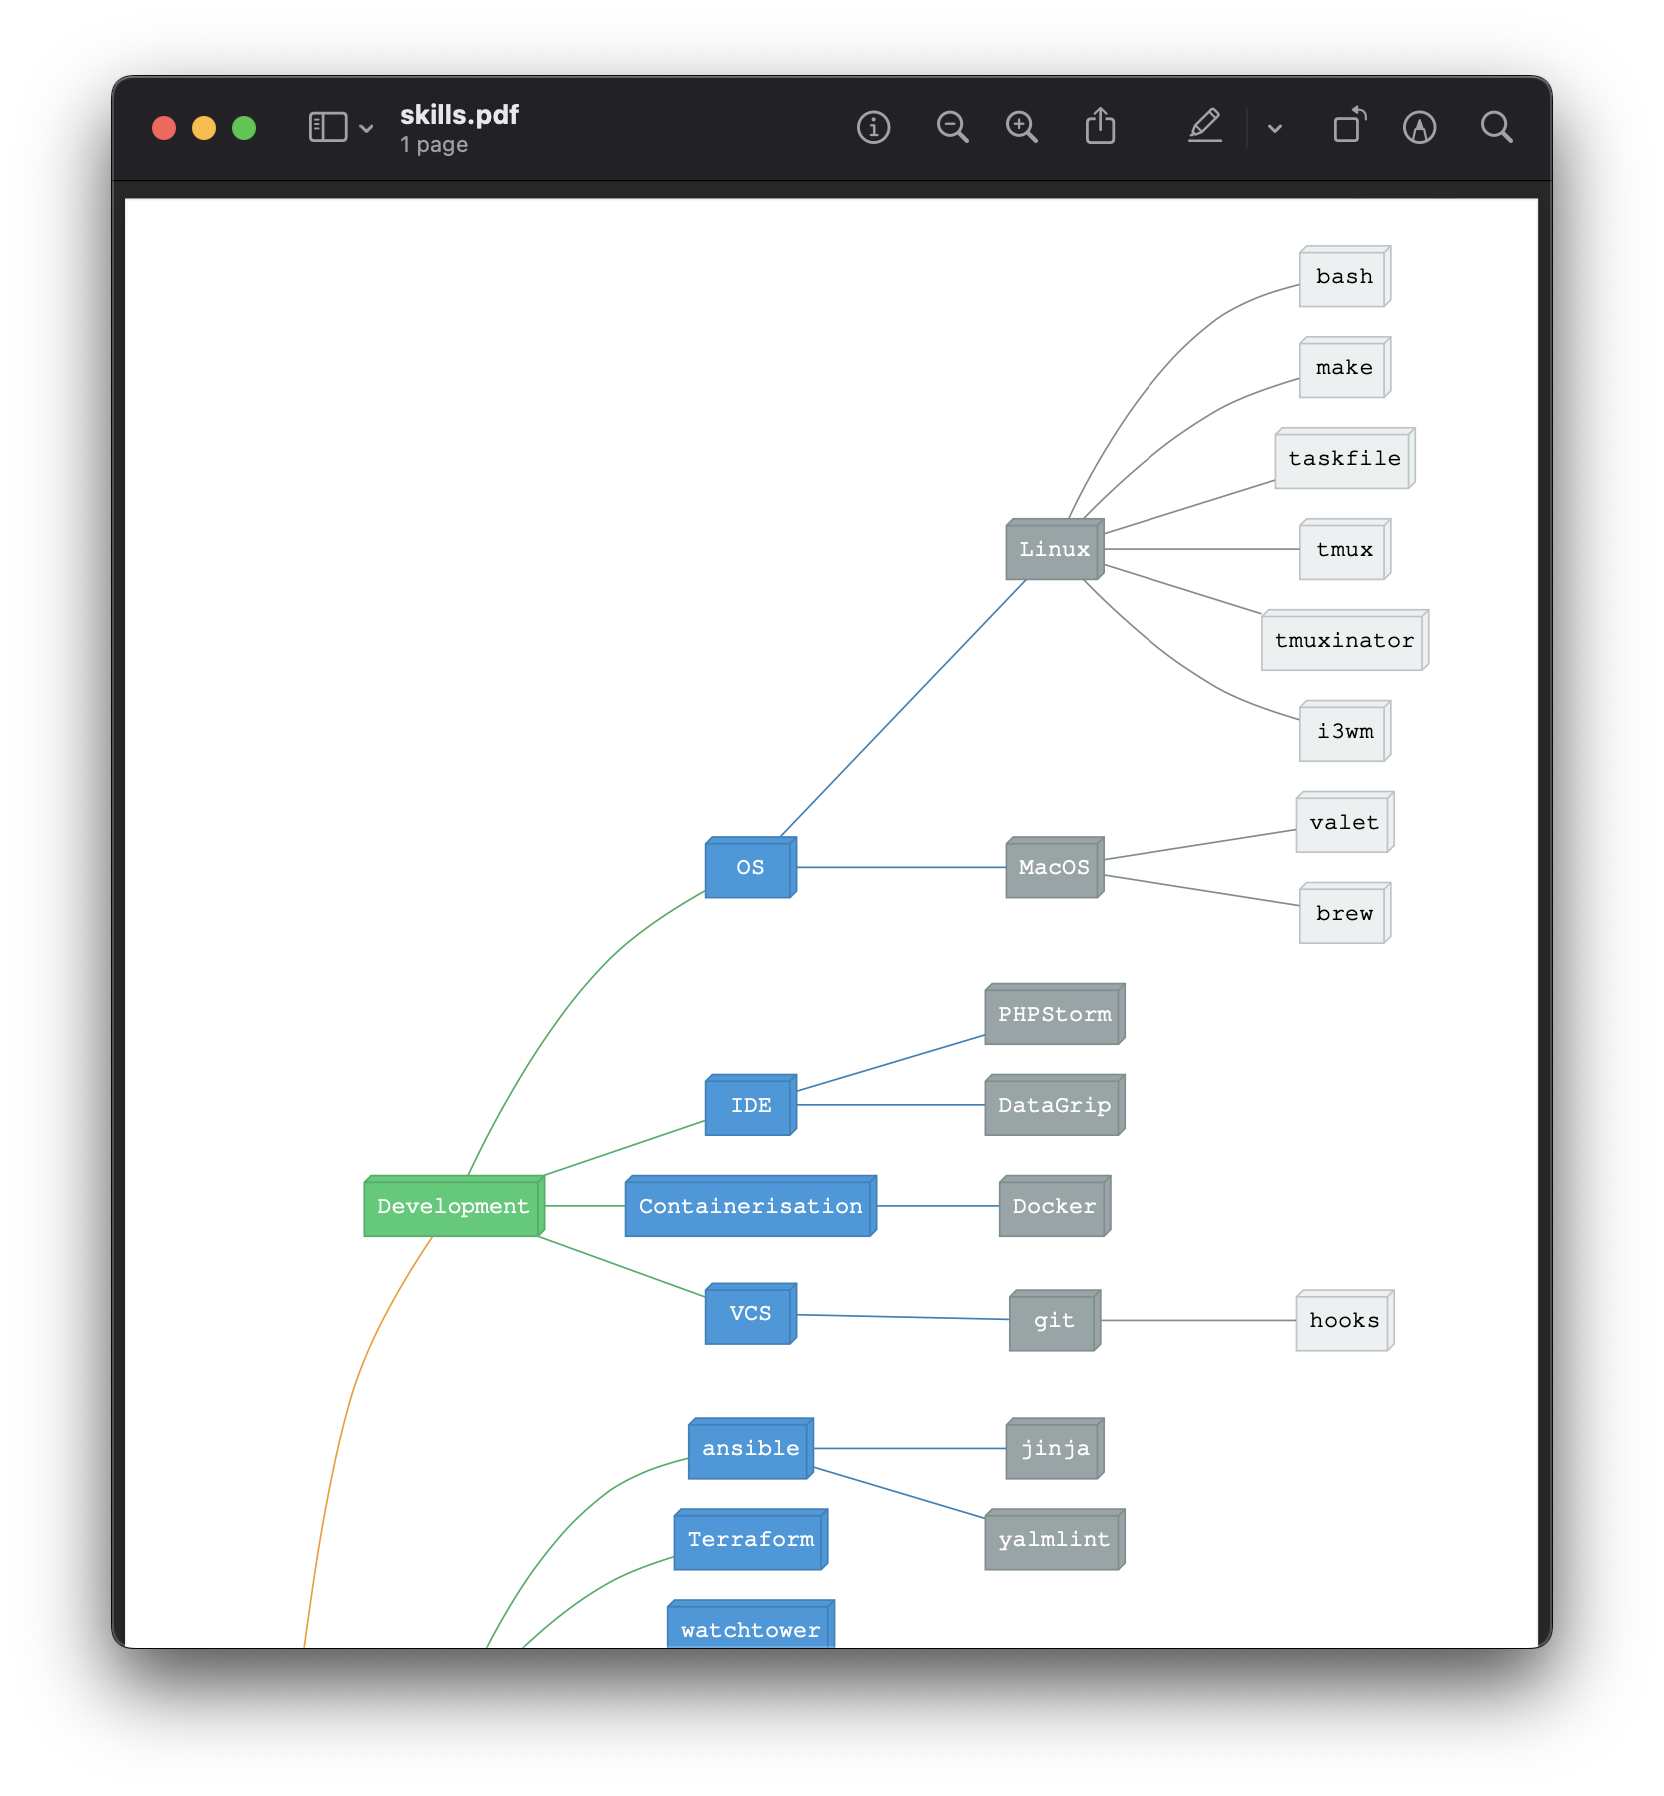Minimize the Preview window
Image resolution: width=1664 pixels, height=1796 pixels.
204,128
